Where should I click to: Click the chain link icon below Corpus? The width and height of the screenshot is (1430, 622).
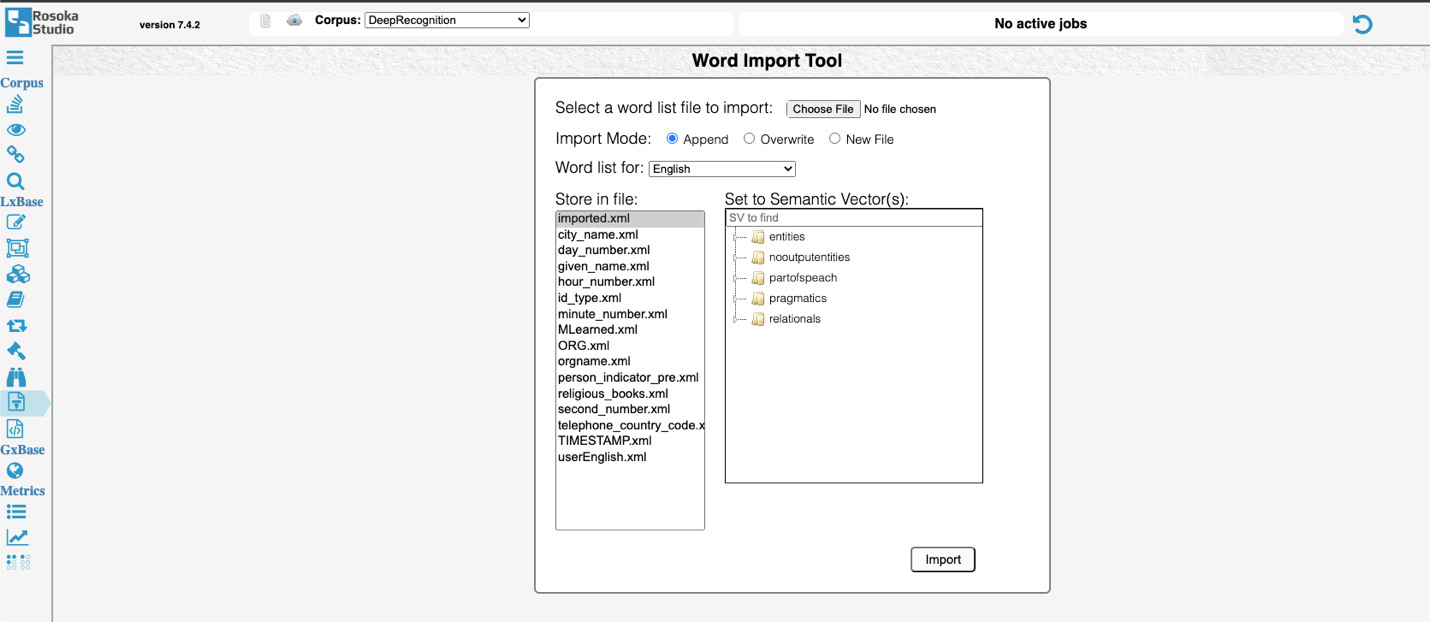(x=17, y=154)
